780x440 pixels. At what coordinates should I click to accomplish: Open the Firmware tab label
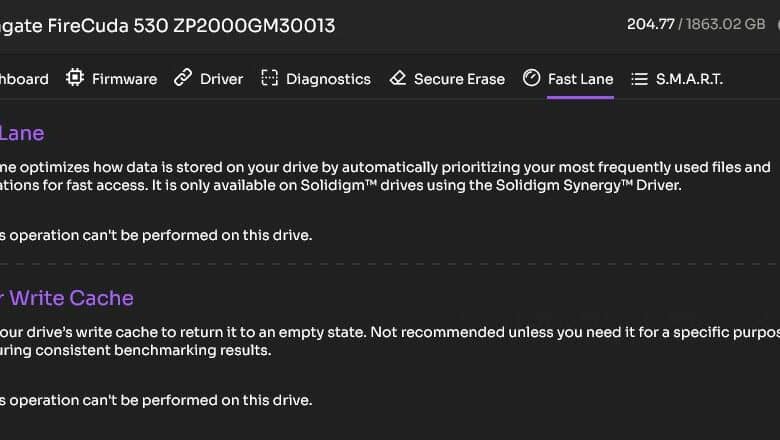124,79
